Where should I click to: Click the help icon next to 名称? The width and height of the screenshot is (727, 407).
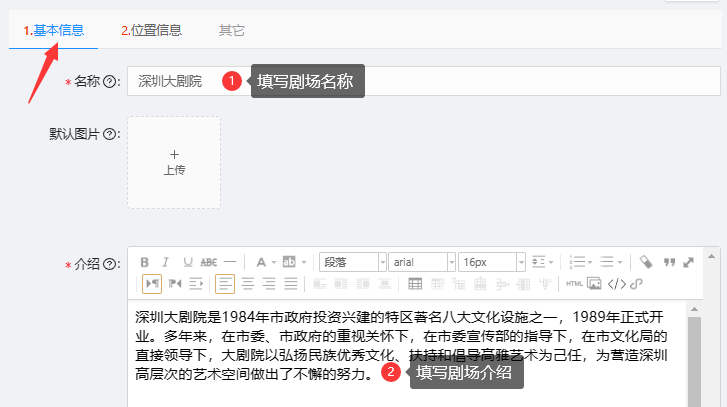pyautogui.click(x=109, y=82)
